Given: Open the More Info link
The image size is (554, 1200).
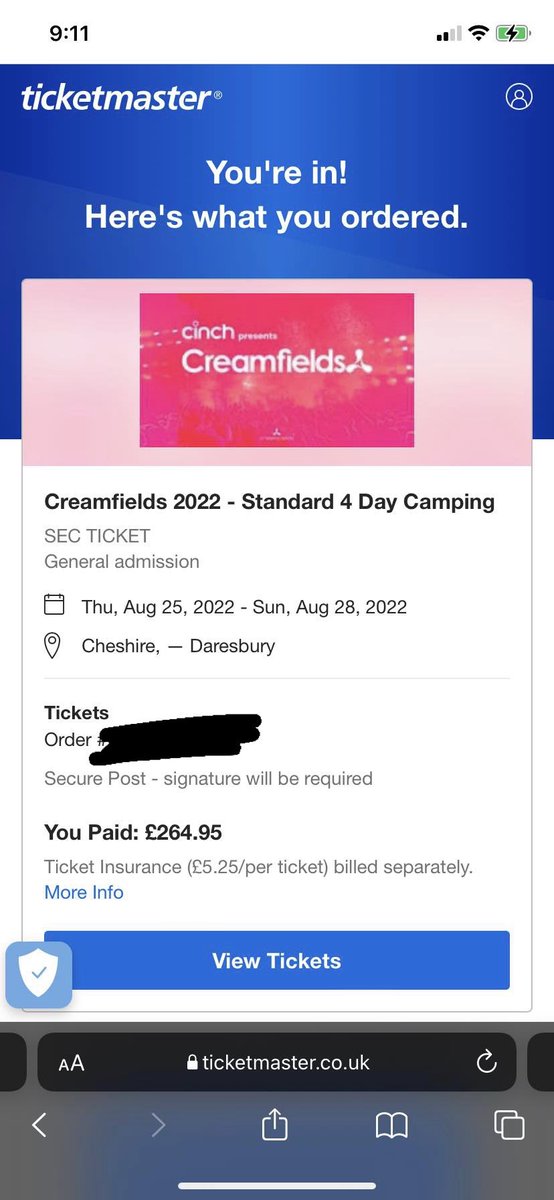Looking at the screenshot, I should tap(84, 892).
